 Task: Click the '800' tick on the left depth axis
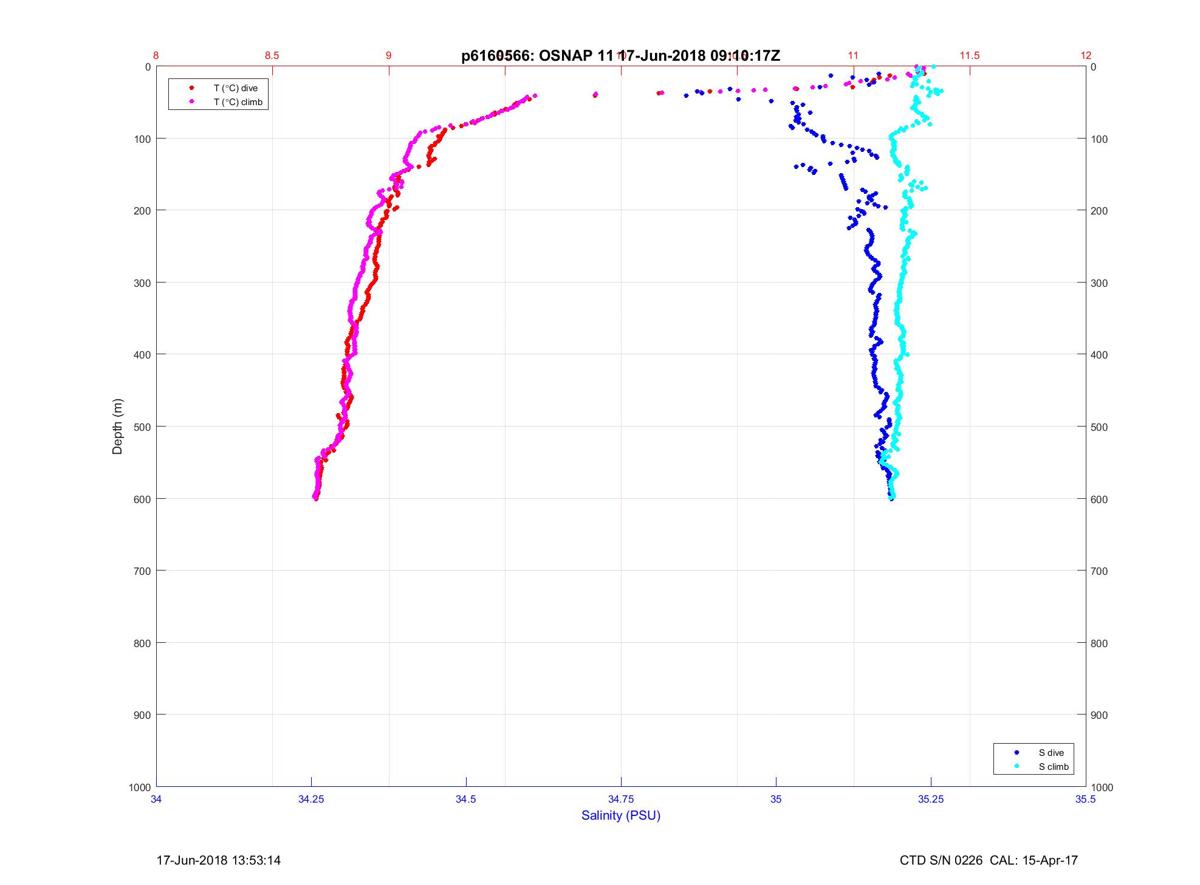click(141, 643)
